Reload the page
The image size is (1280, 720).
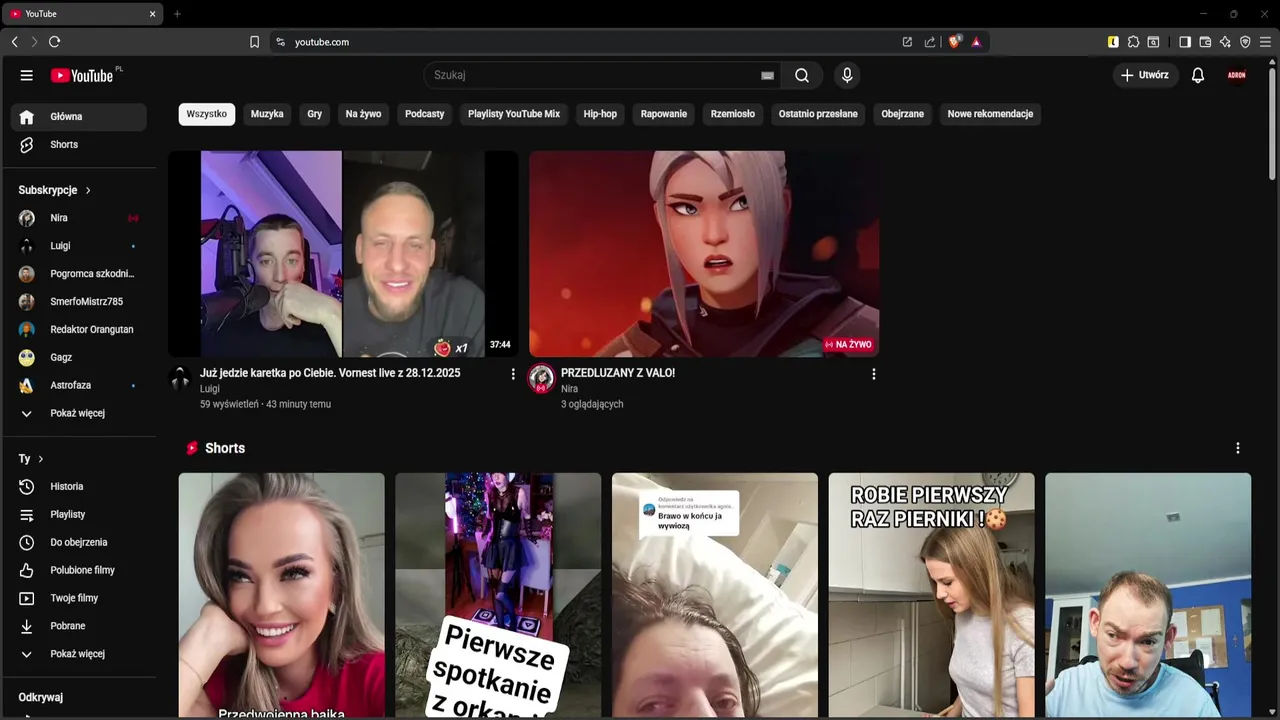(54, 42)
